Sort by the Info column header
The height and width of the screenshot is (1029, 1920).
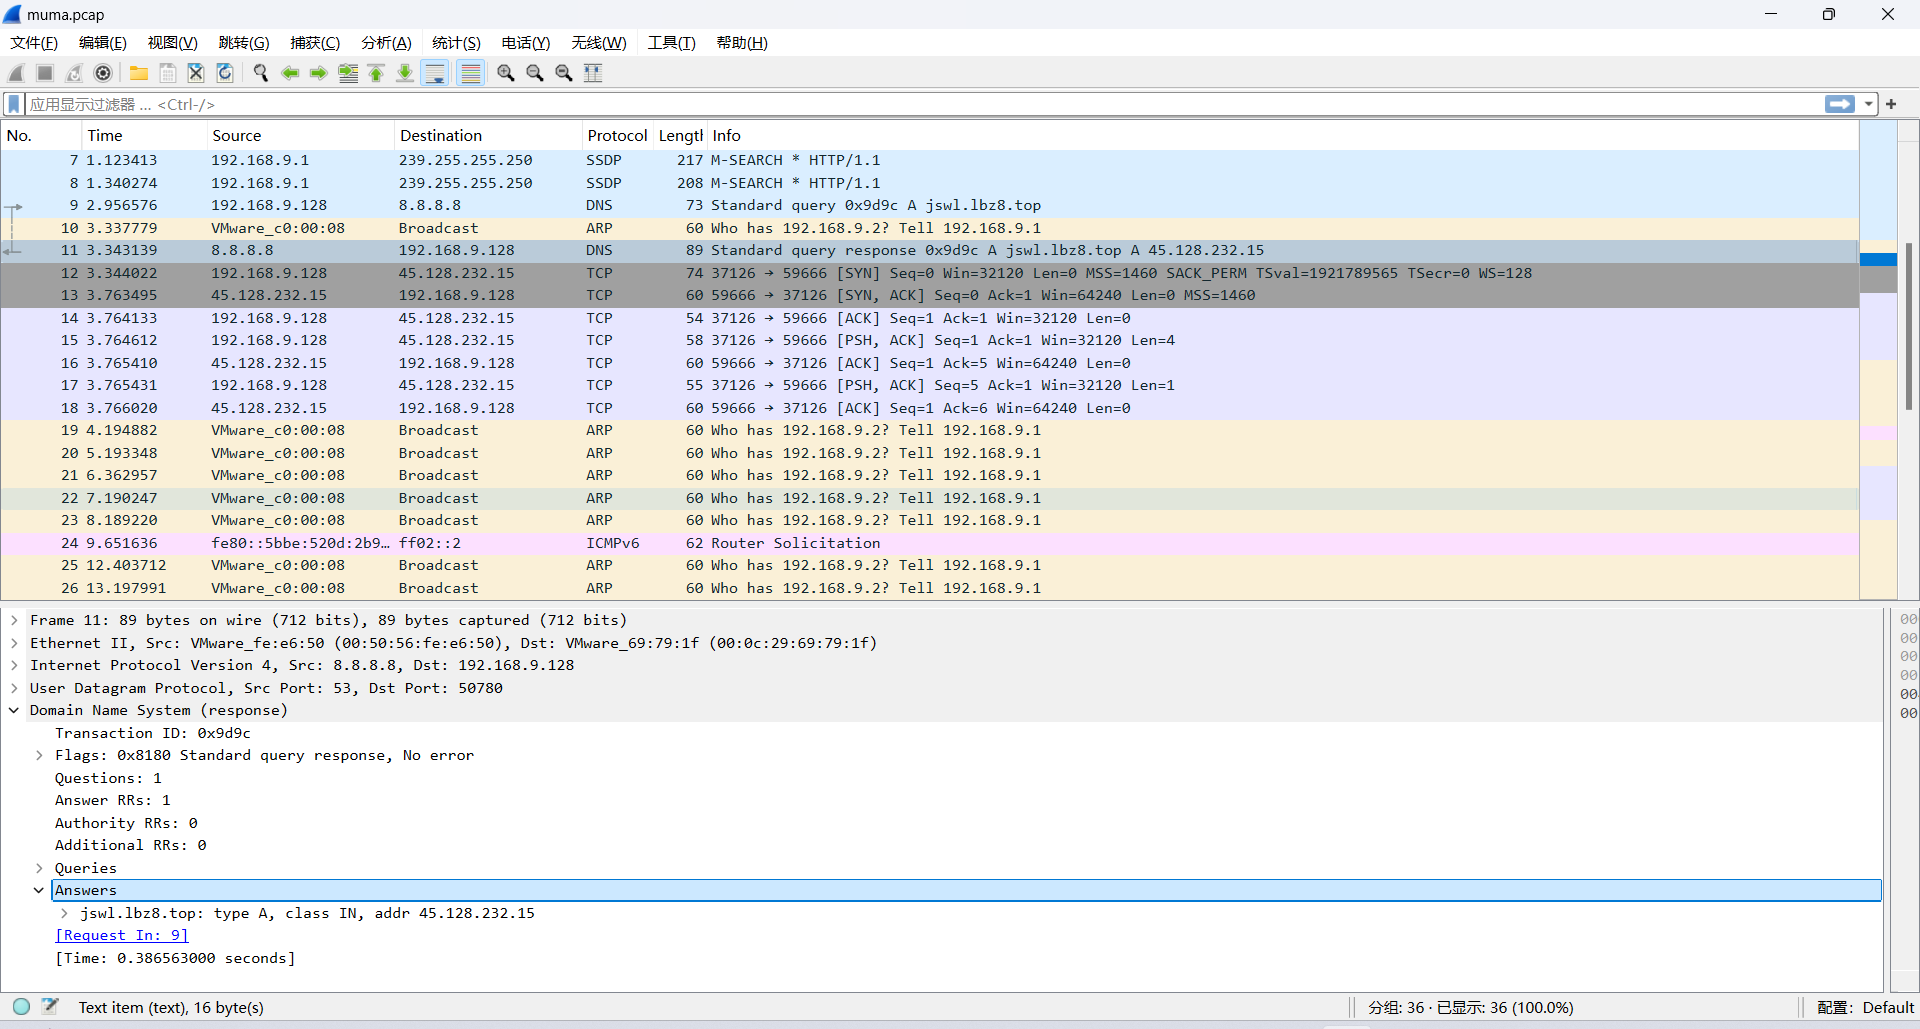pos(1283,136)
